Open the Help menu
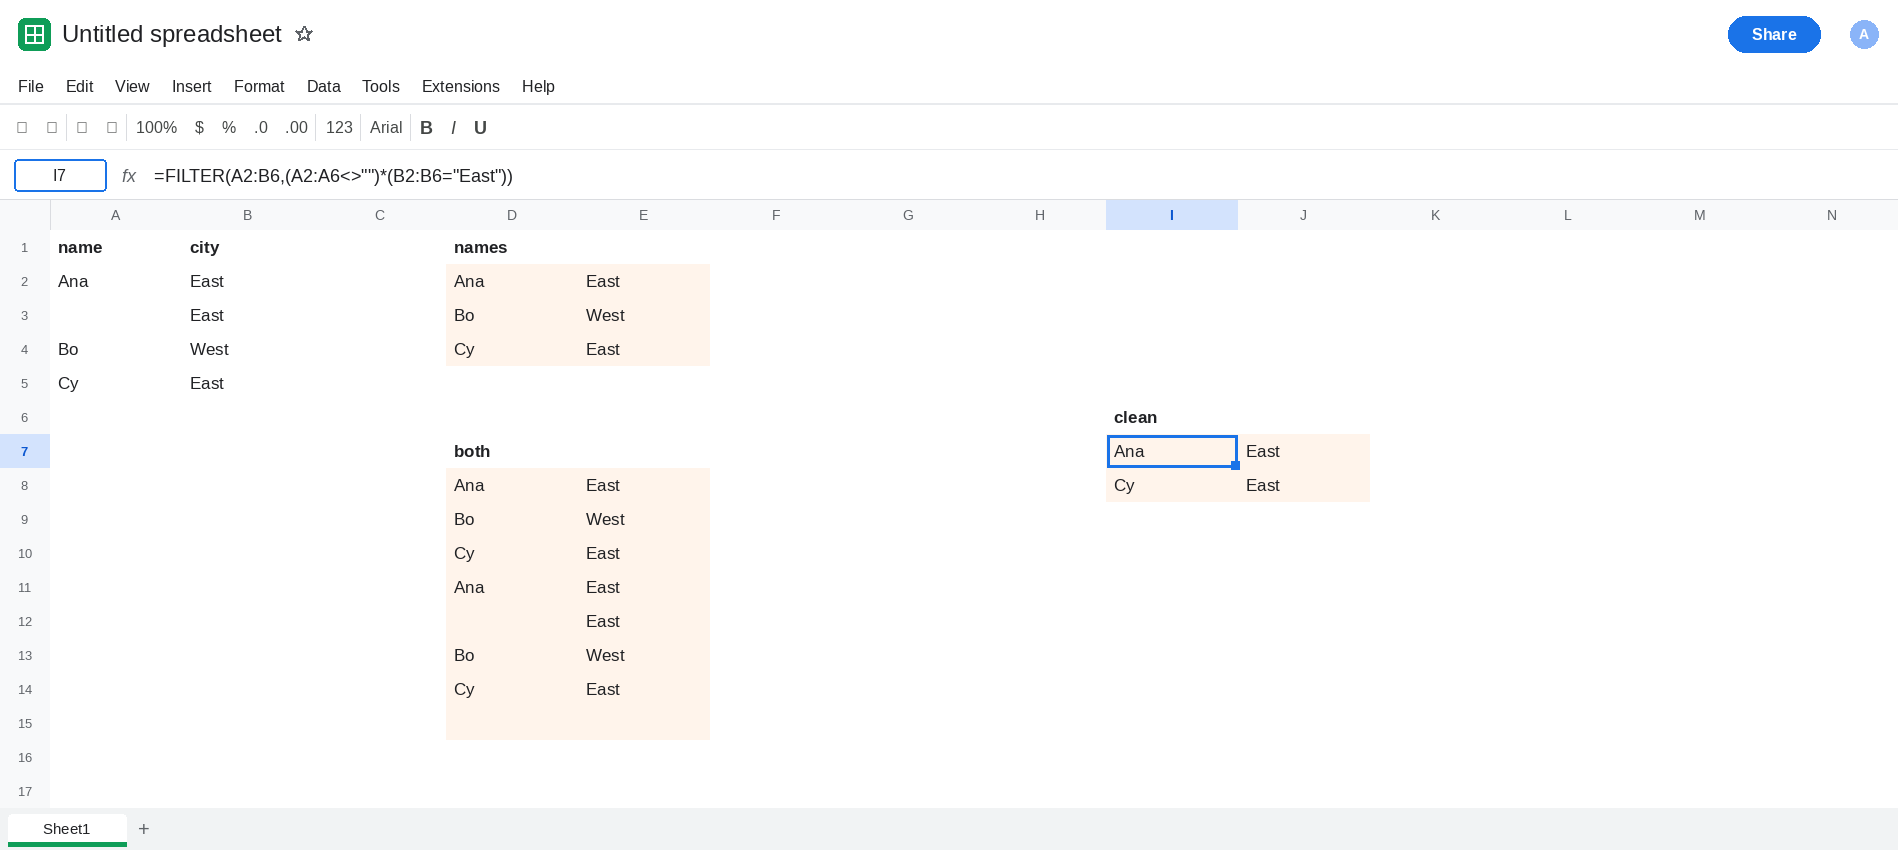 [538, 87]
